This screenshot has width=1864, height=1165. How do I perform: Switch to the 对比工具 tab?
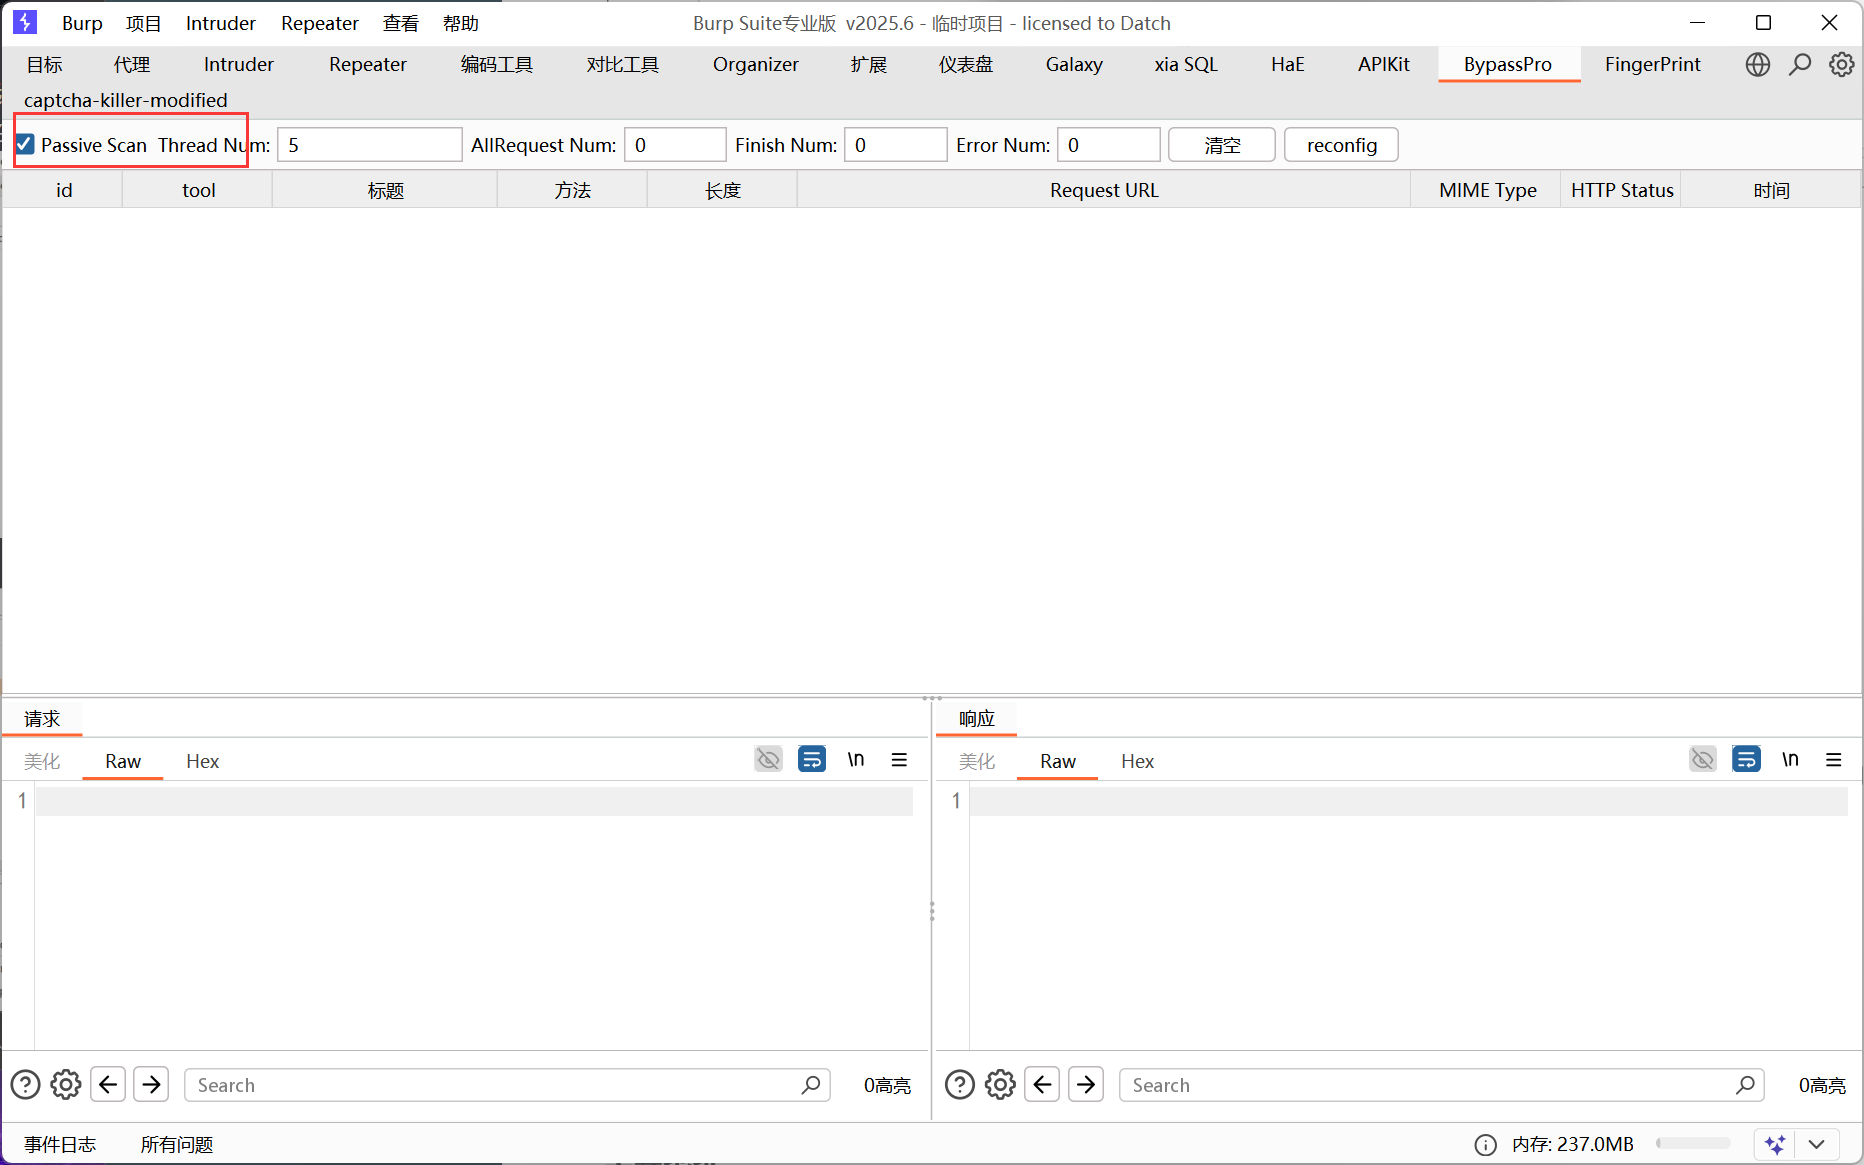click(x=623, y=65)
